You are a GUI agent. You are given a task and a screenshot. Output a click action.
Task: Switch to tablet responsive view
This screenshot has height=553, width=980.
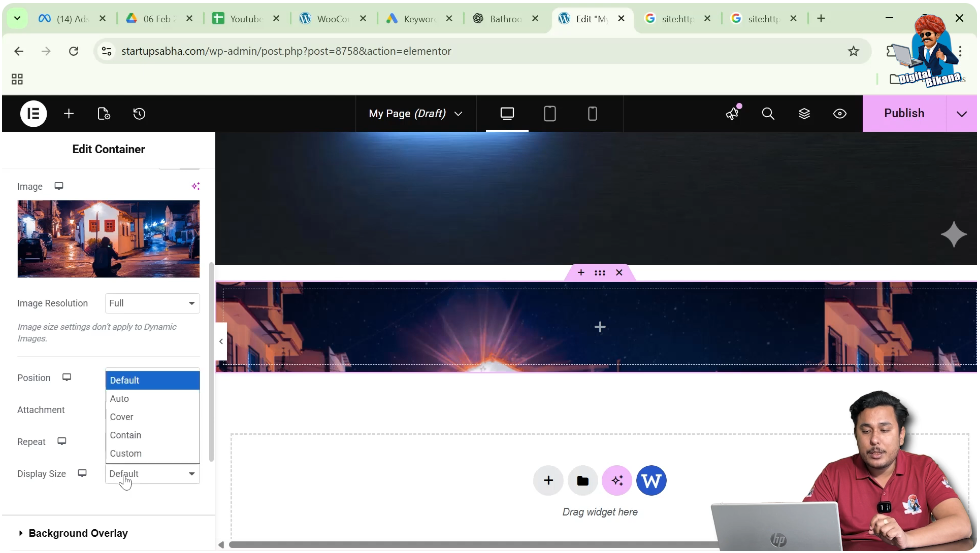(x=550, y=114)
